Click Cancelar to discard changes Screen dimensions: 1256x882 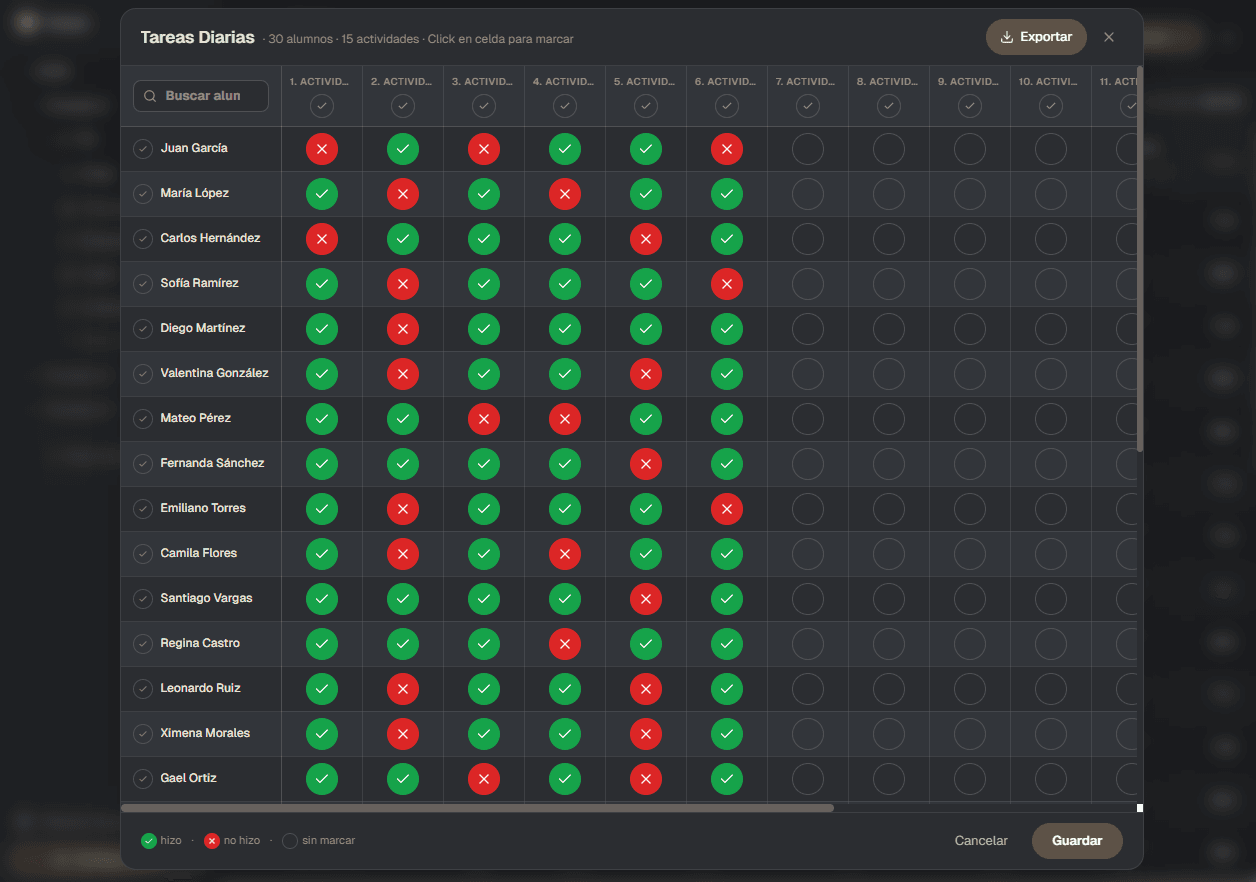[981, 841]
